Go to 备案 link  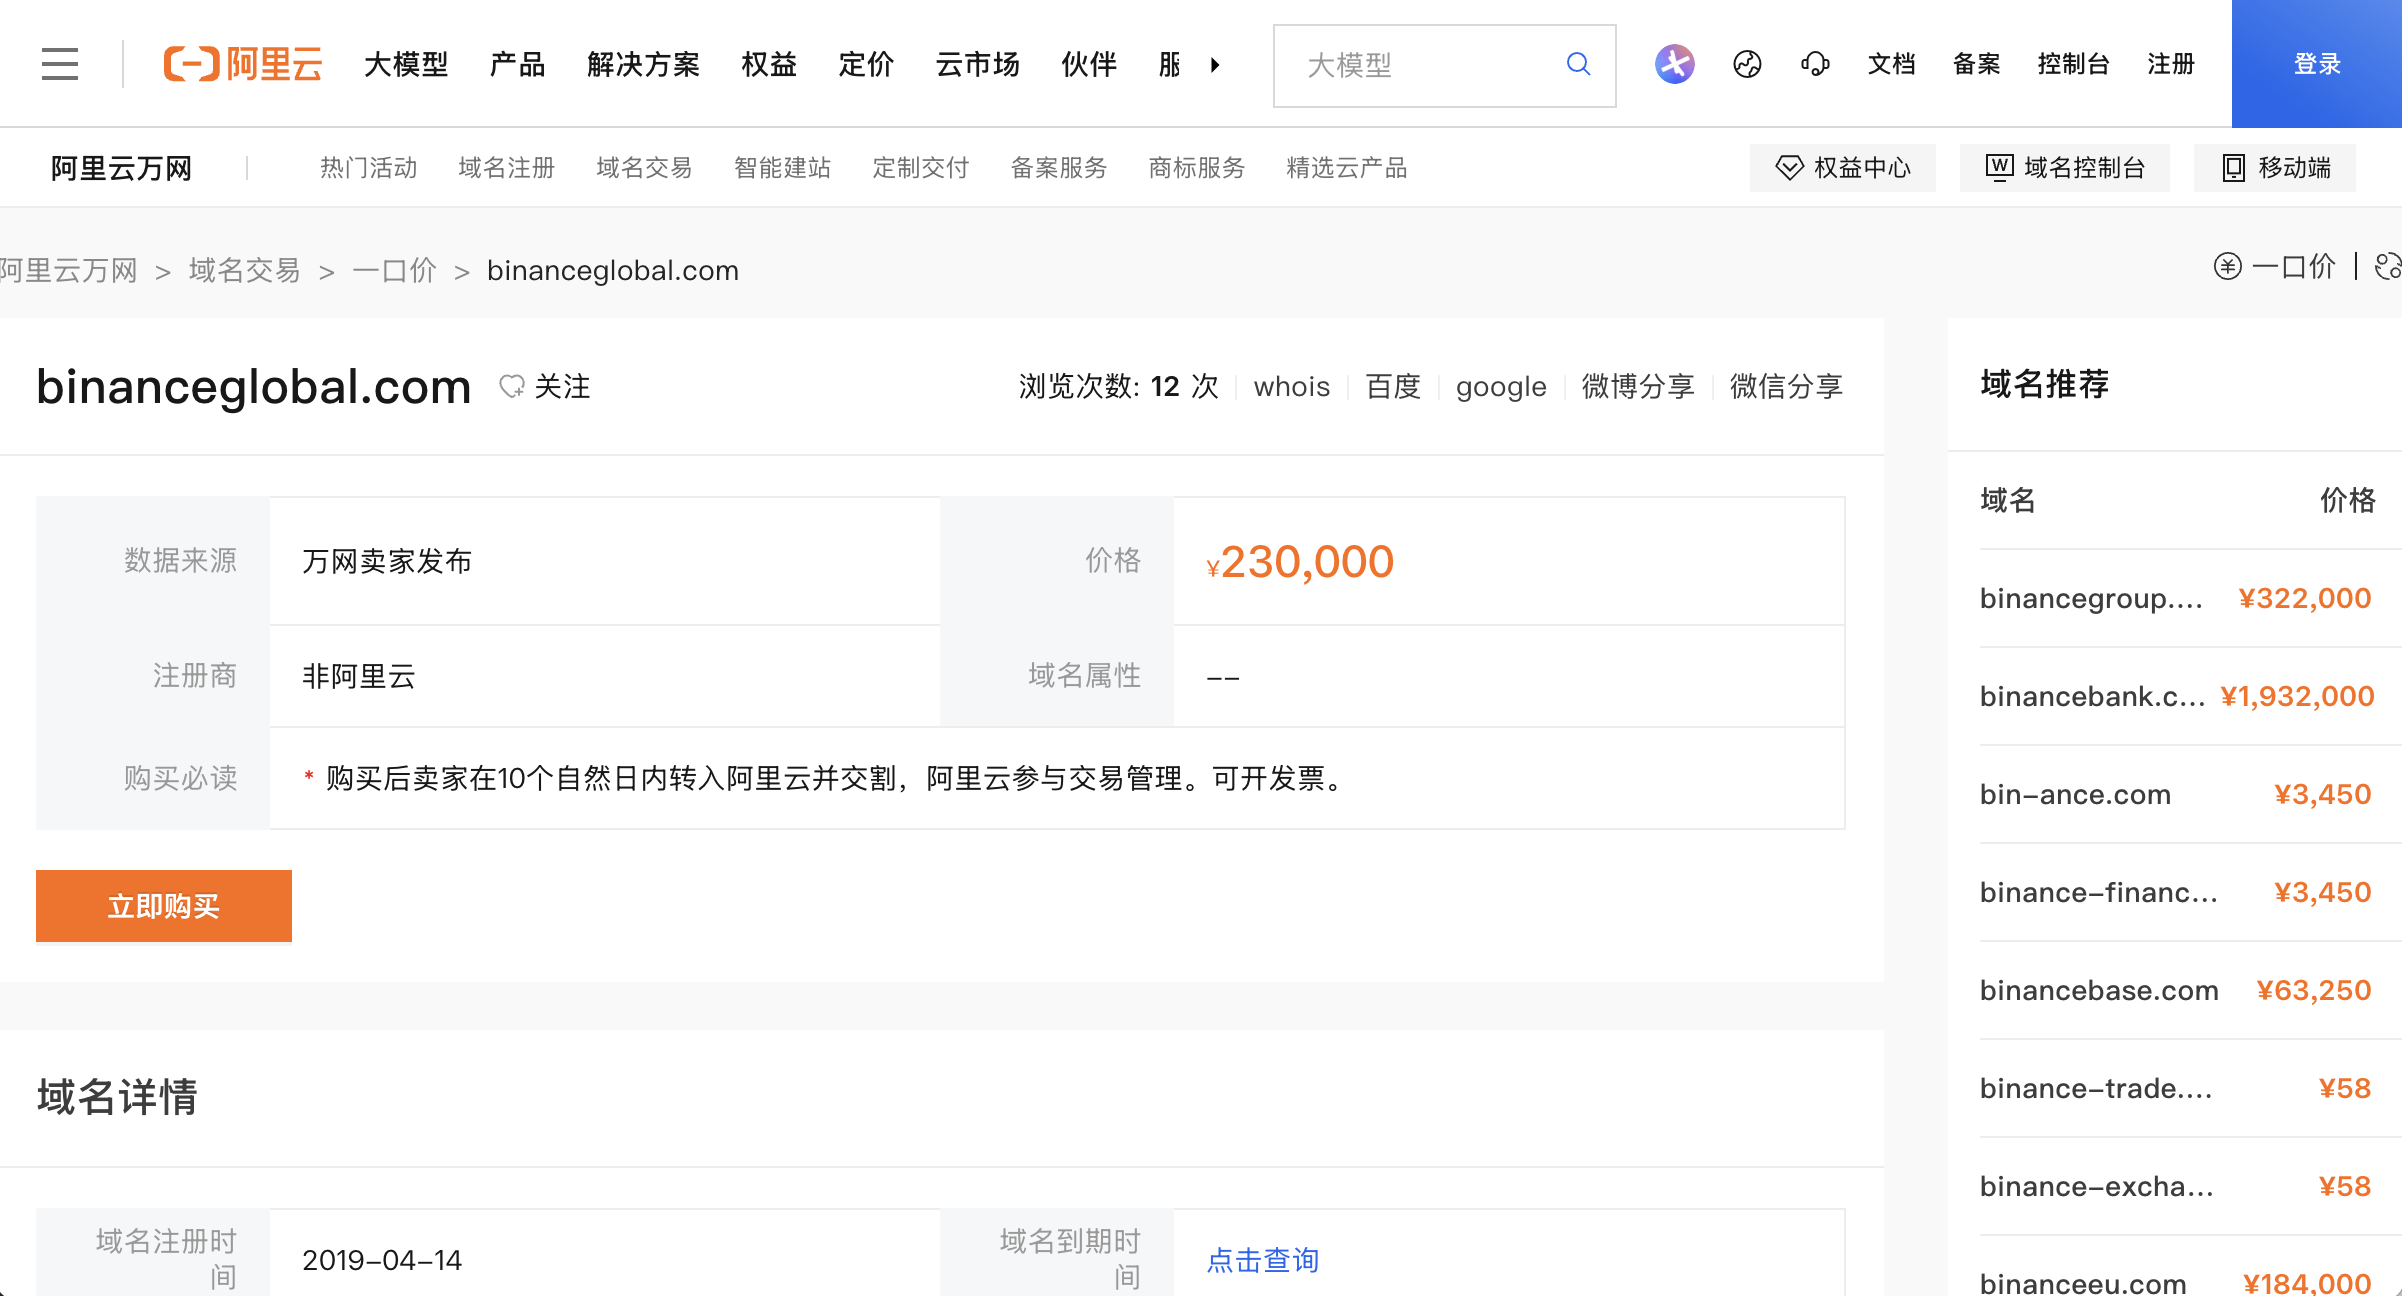point(1977,64)
